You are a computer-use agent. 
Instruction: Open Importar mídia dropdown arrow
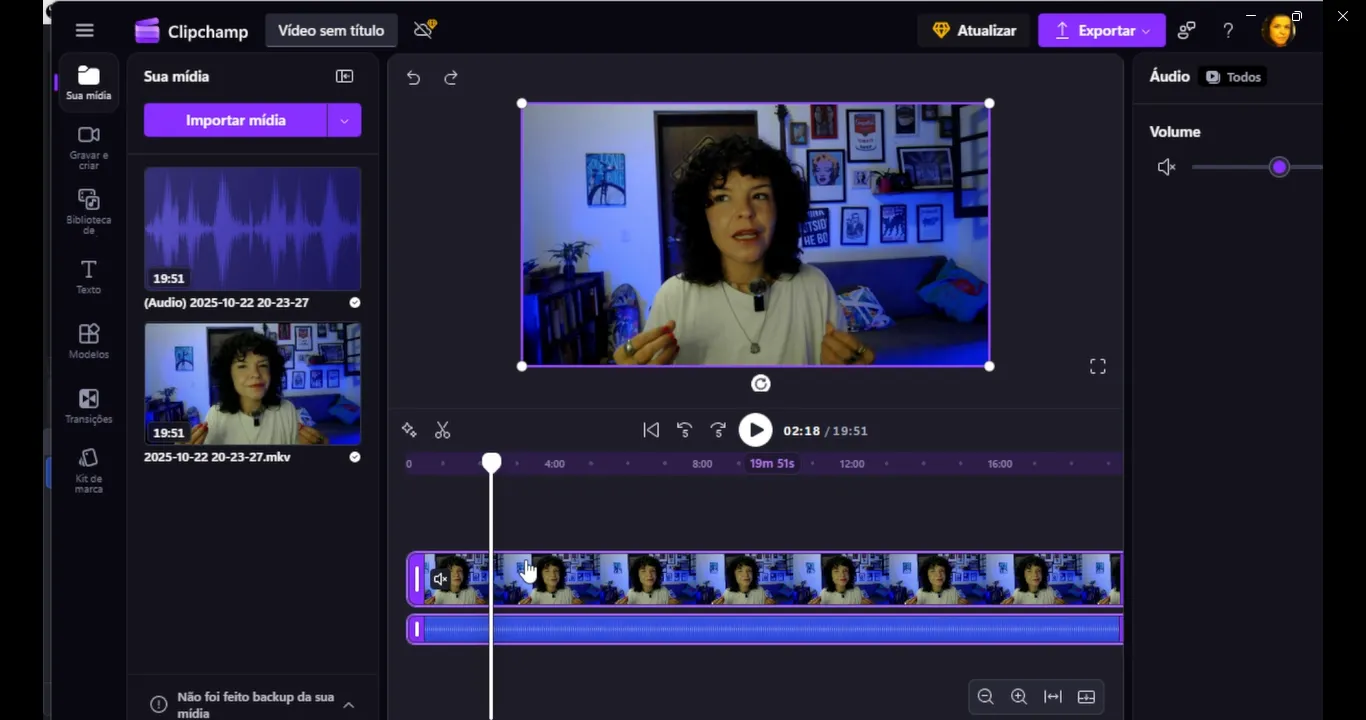[344, 120]
